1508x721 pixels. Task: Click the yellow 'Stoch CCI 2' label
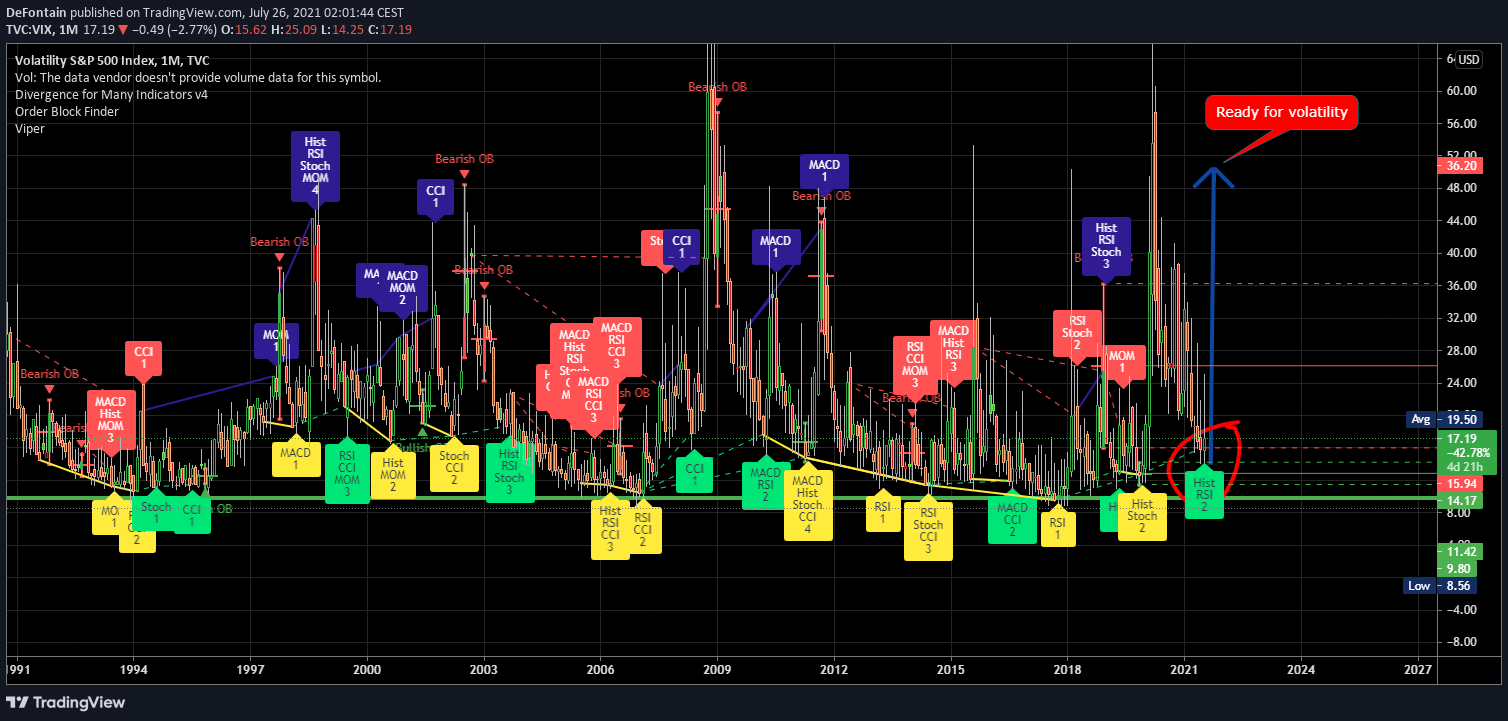coord(455,468)
